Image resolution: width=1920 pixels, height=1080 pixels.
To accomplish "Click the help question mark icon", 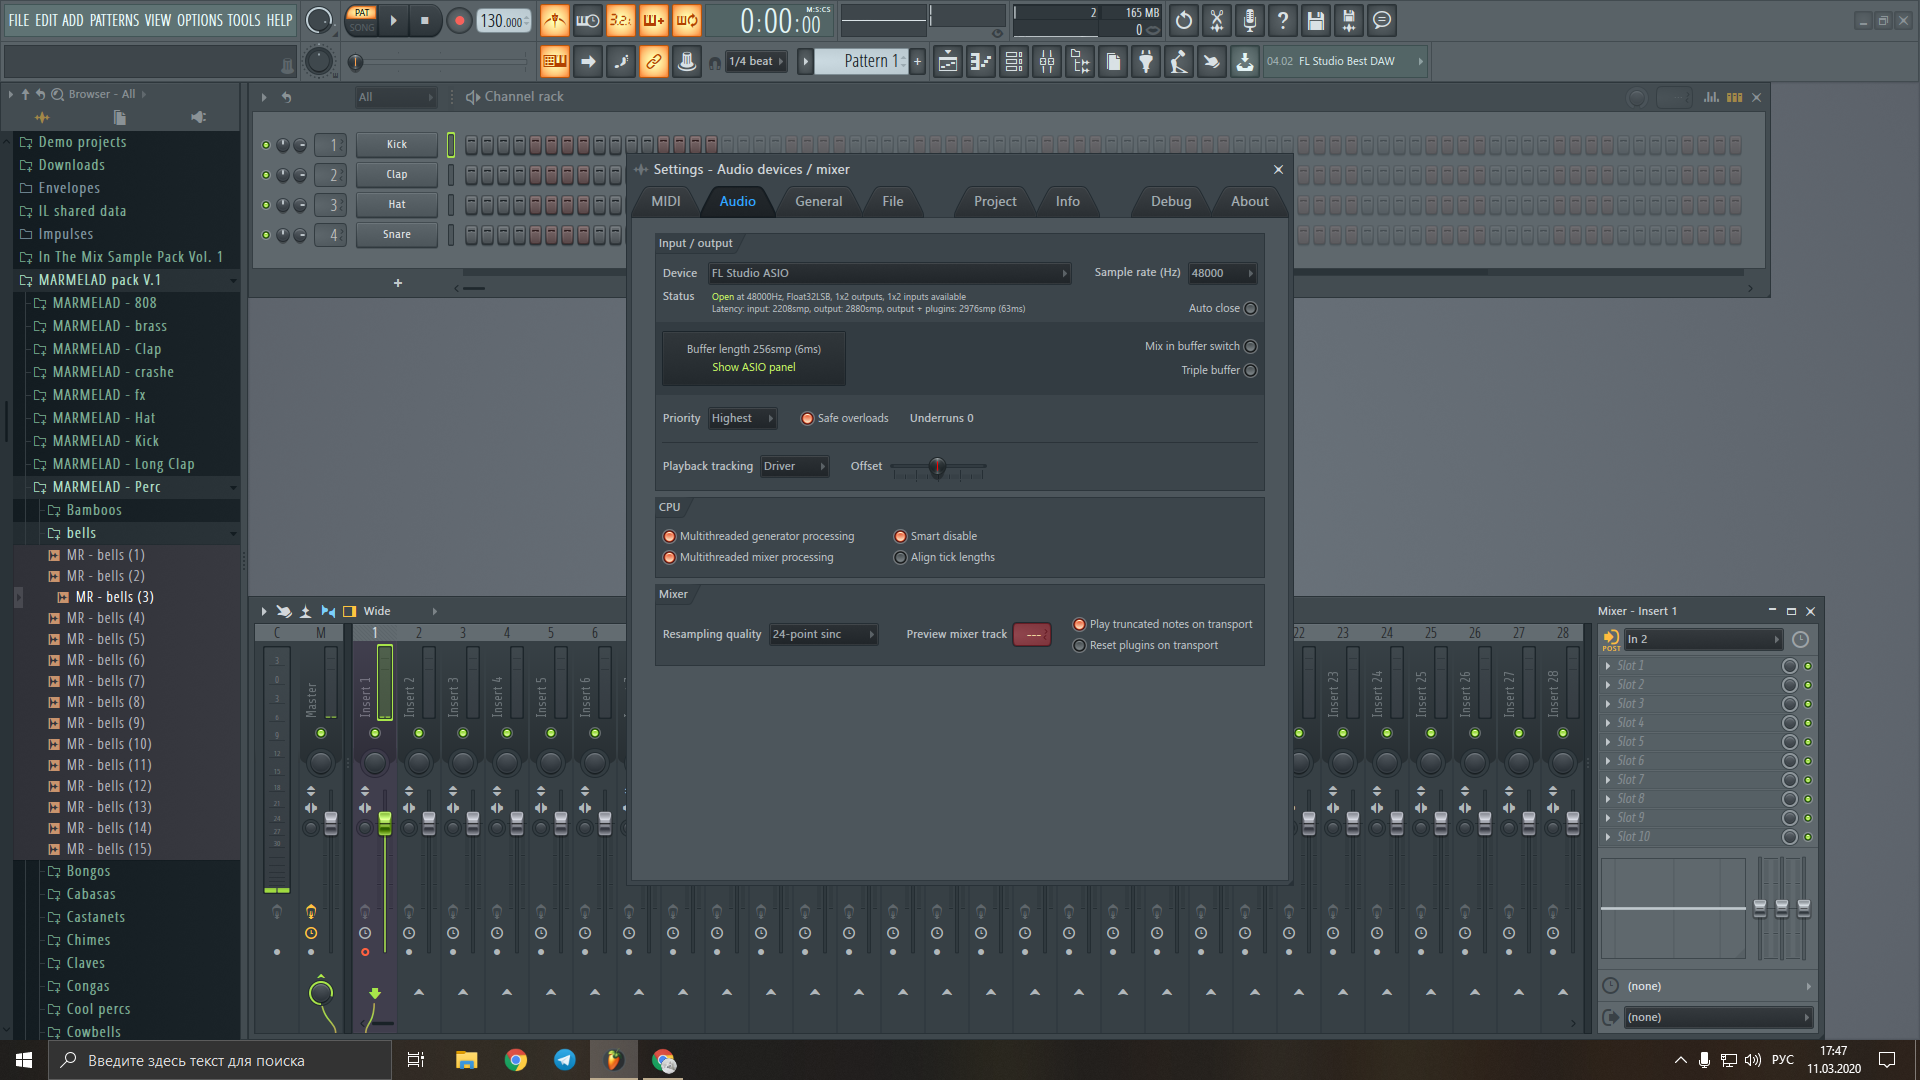I will pos(1283,20).
